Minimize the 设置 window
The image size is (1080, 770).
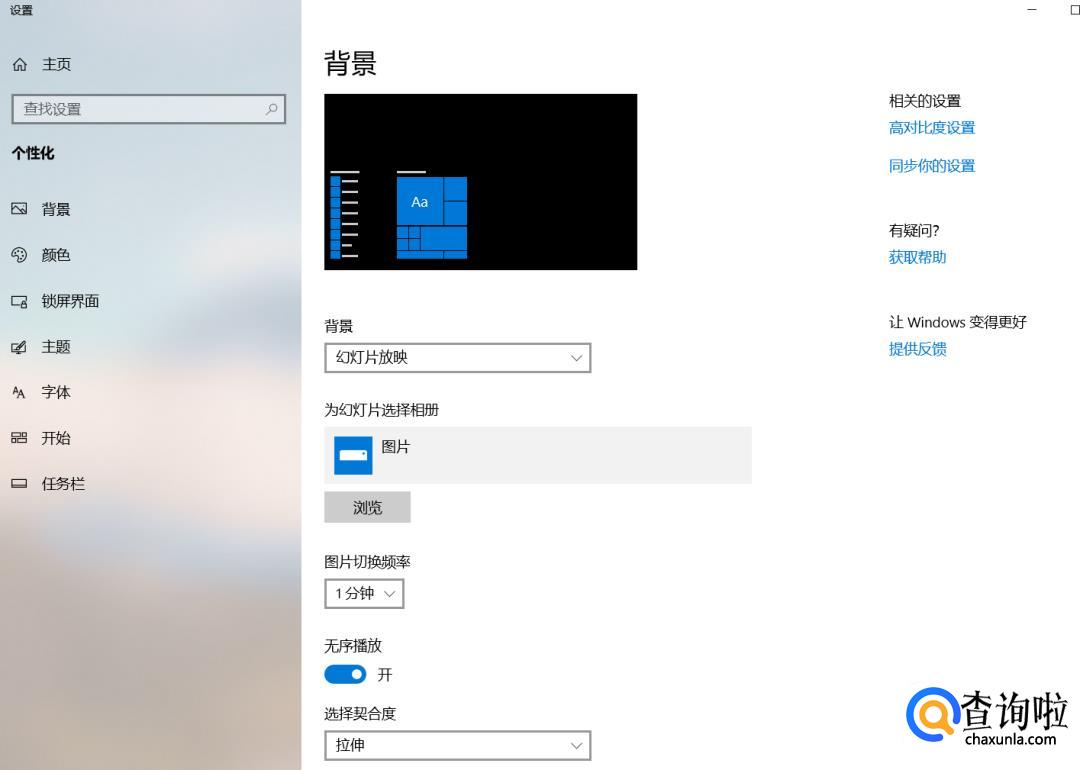click(1032, 10)
